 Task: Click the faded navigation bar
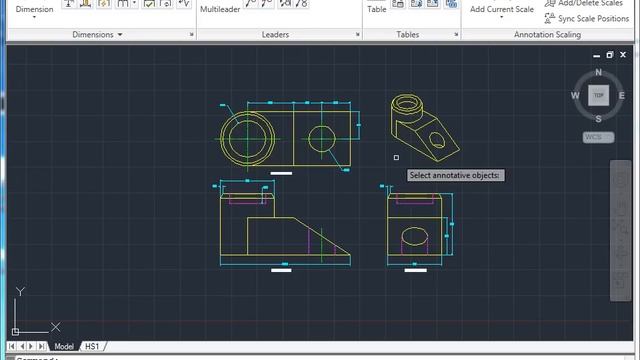pos(620,231)
